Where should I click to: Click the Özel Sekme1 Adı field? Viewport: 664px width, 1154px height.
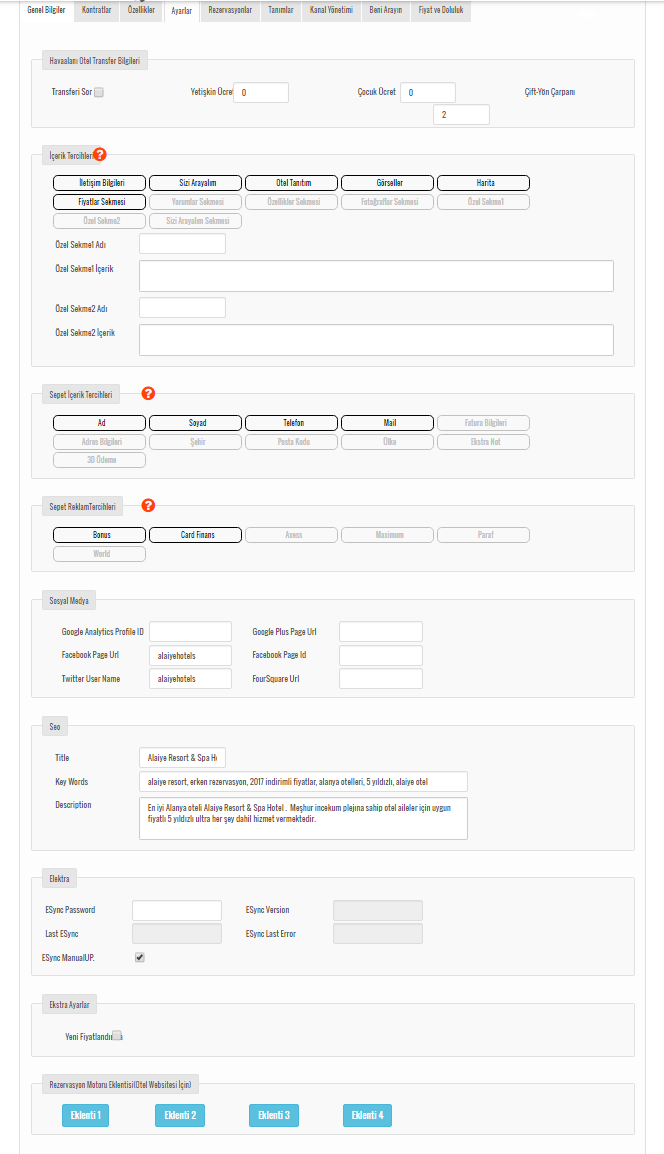tap(183, 244)
